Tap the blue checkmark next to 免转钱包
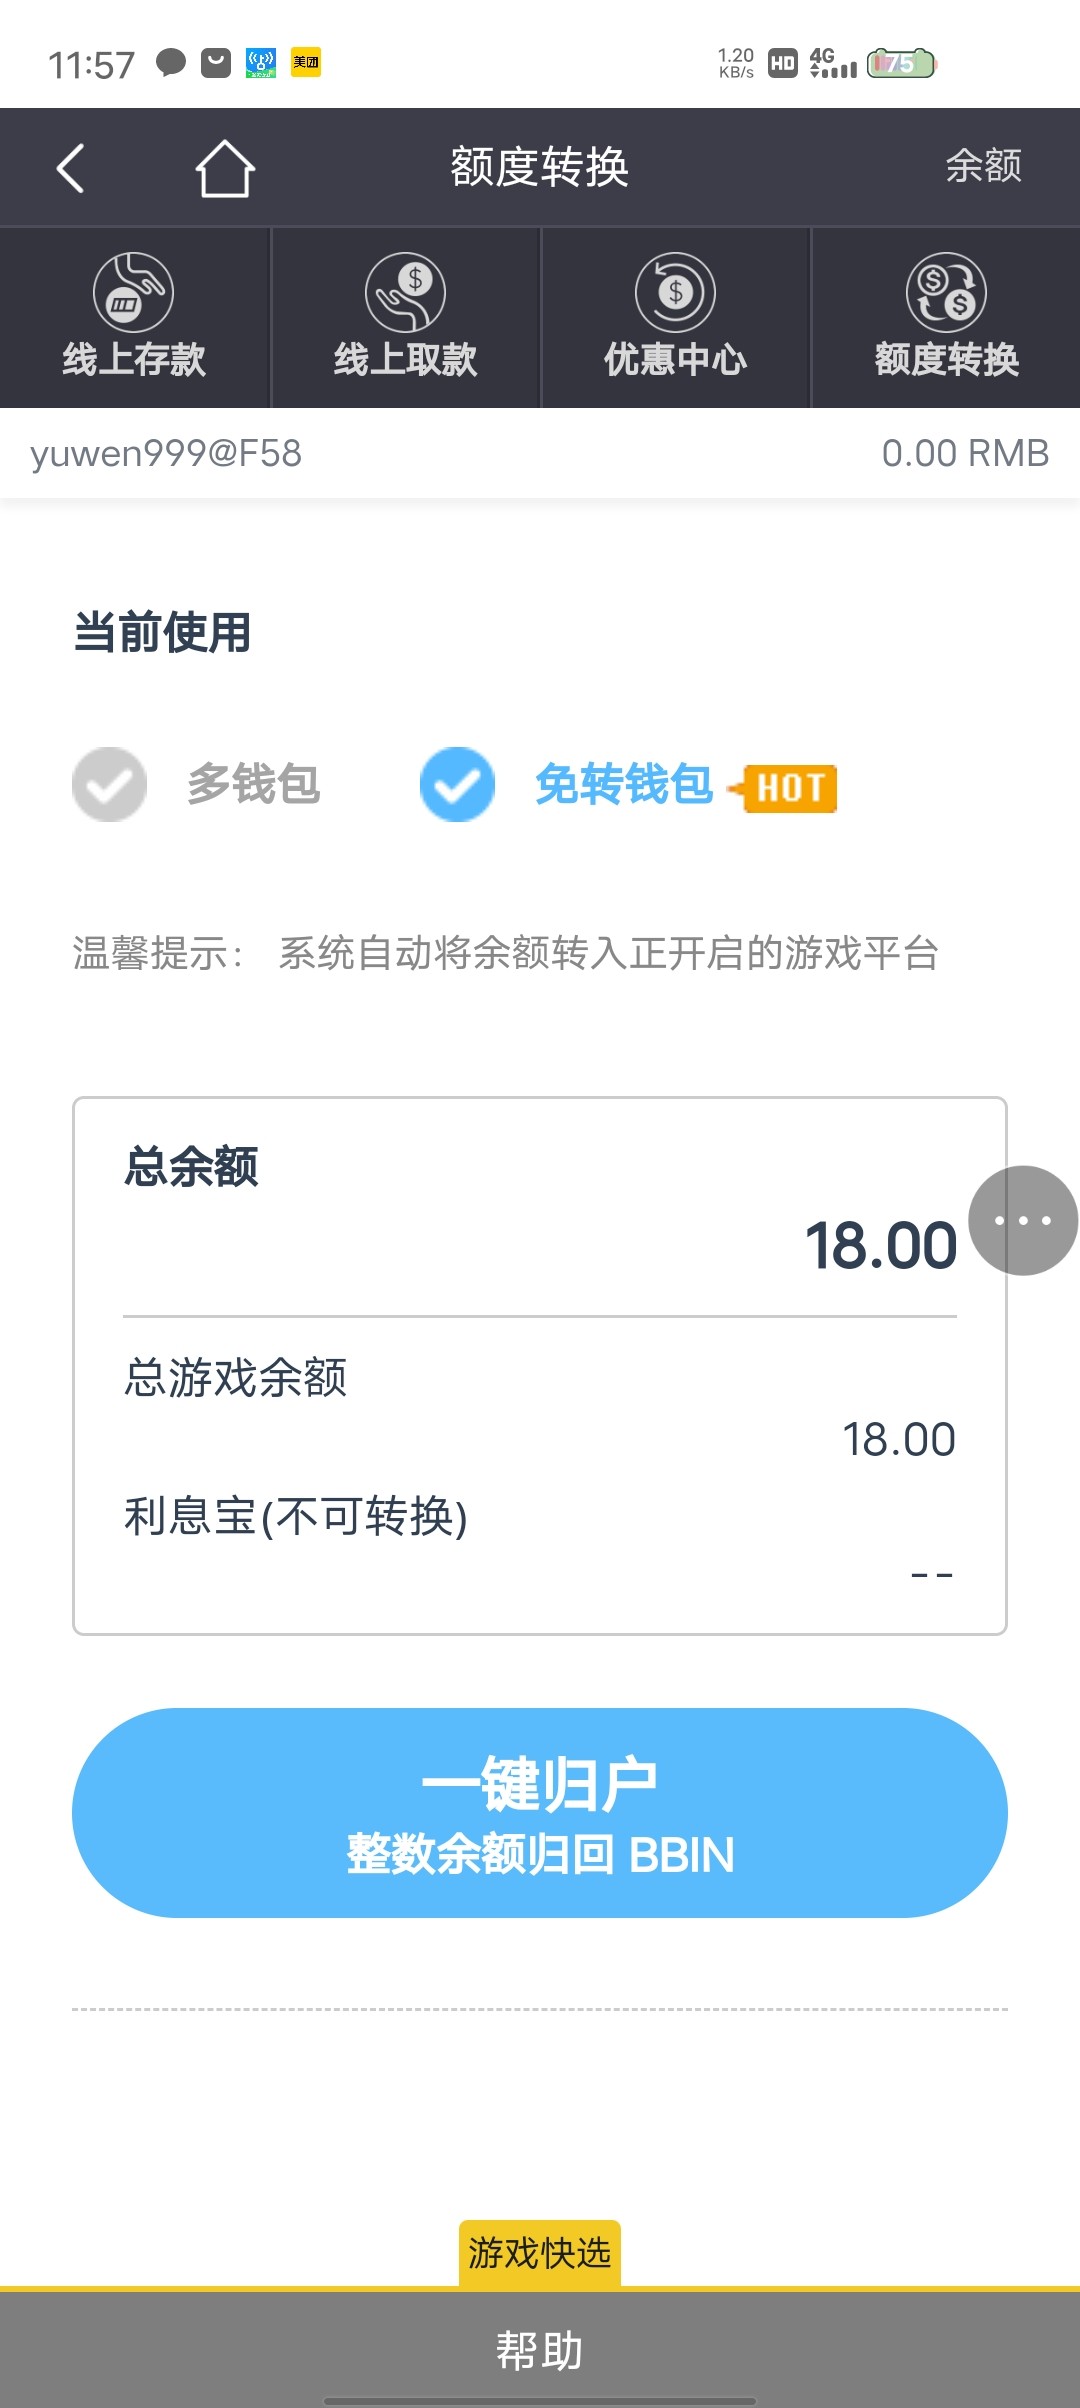The width and height of the screenshot is (1080, 2408). (x=457, y=784)
